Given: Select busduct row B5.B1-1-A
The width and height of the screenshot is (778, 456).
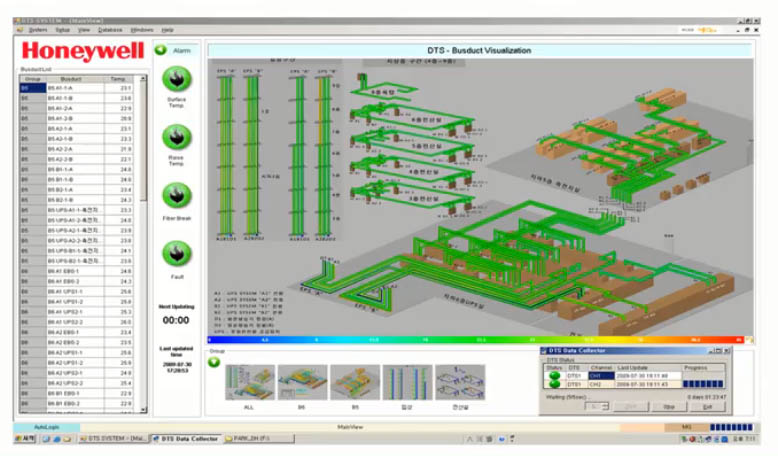Looking at the screenshot, I should click(76, 169).
